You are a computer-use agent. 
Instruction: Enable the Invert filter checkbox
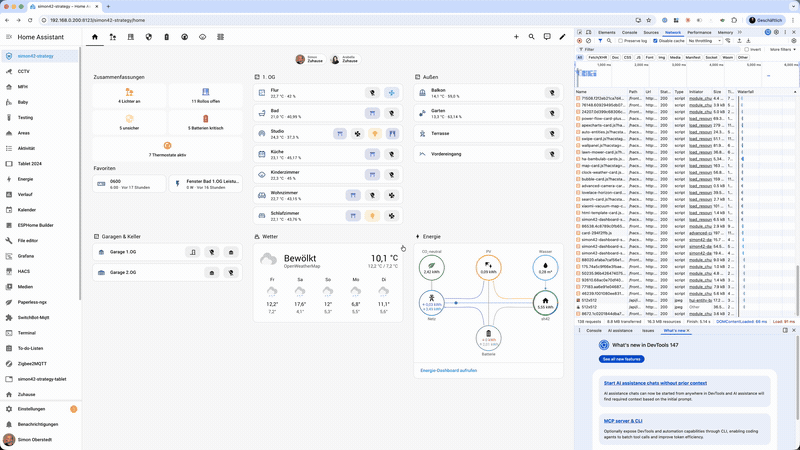coord(746,49)
